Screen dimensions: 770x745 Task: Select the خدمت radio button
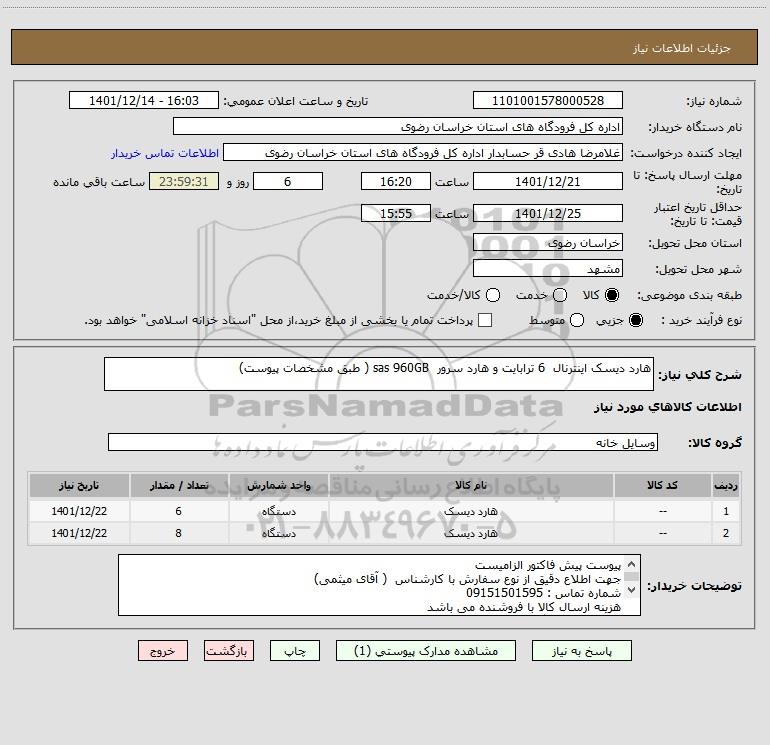tap(560, 295)
